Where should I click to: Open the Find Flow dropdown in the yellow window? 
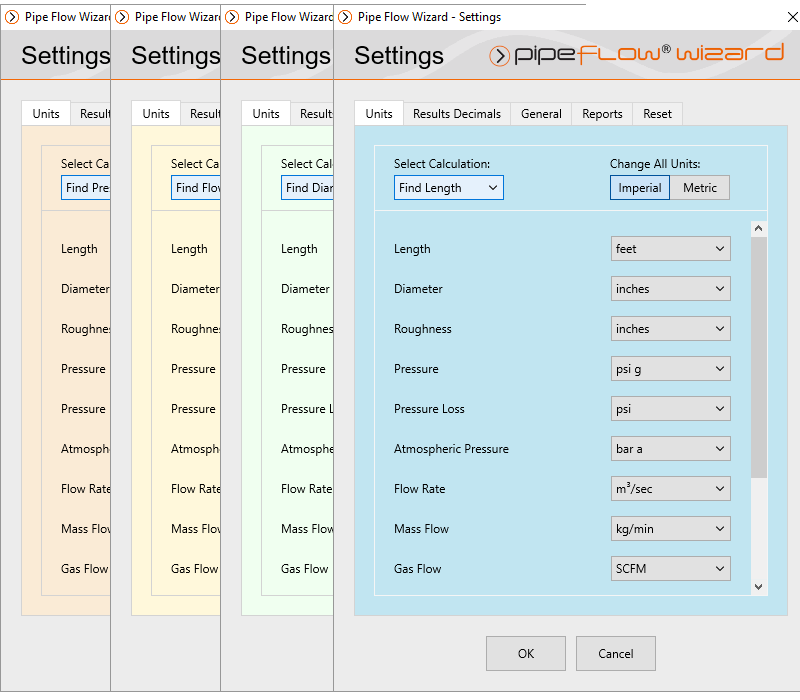[x=196, y=188]
